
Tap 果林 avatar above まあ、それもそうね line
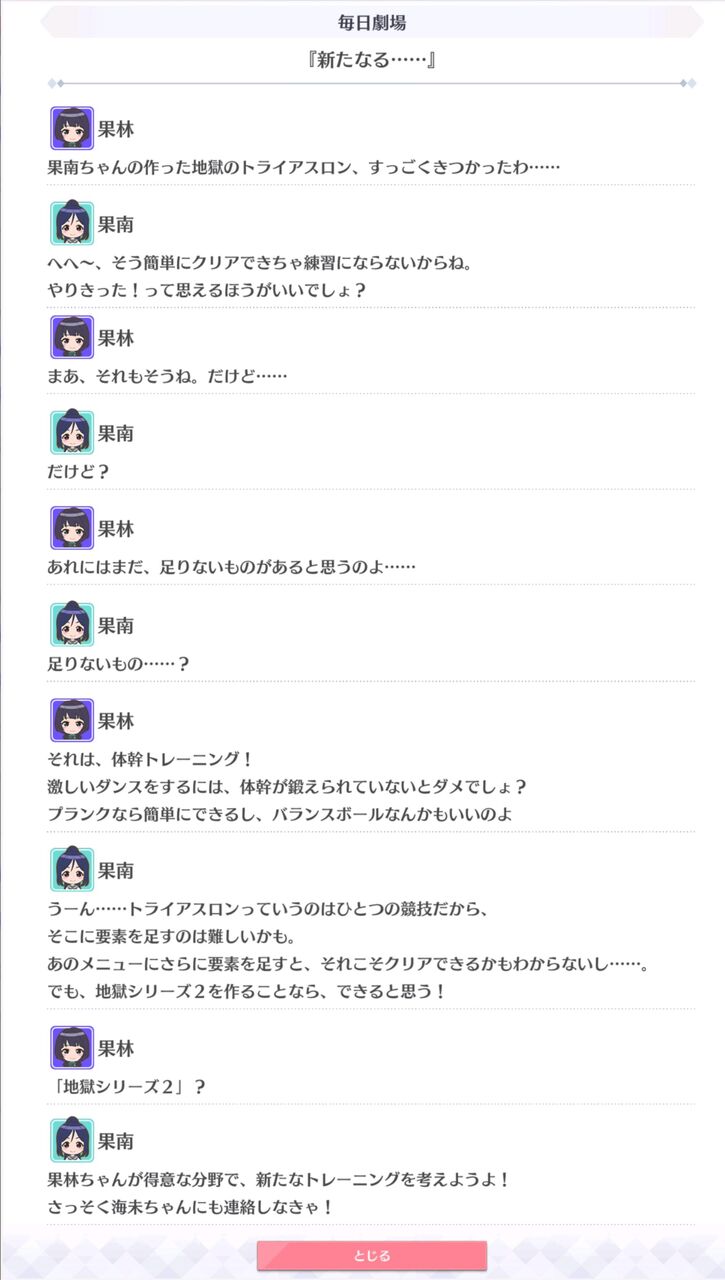72,338
